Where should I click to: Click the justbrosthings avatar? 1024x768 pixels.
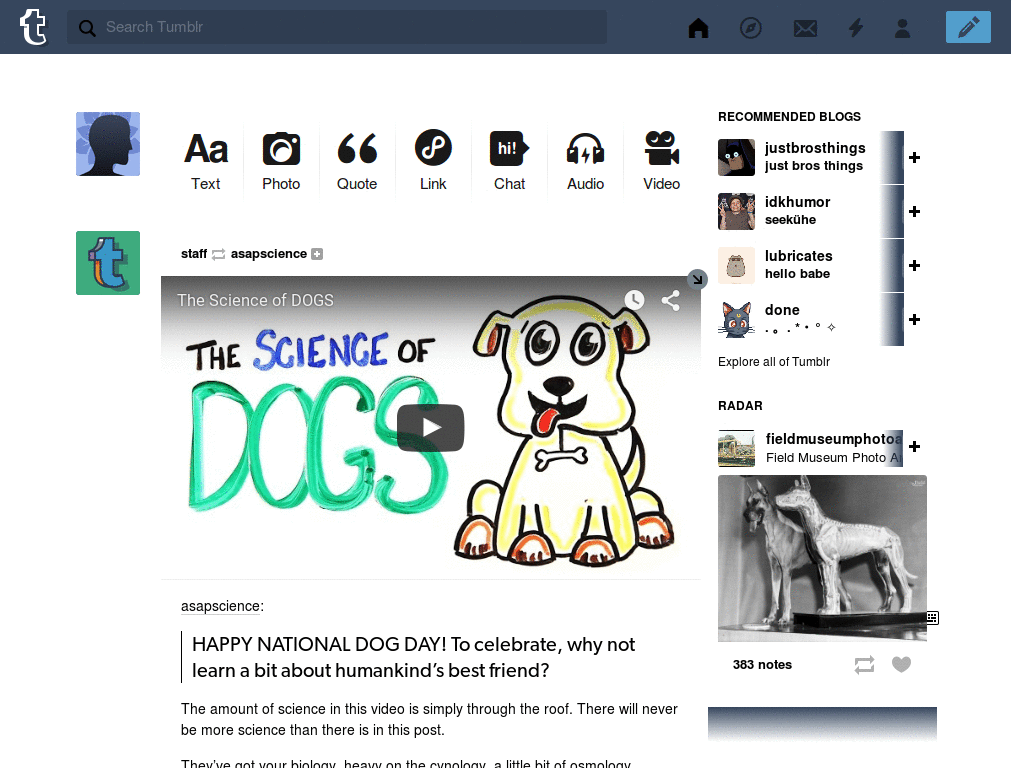pos(737,157)
